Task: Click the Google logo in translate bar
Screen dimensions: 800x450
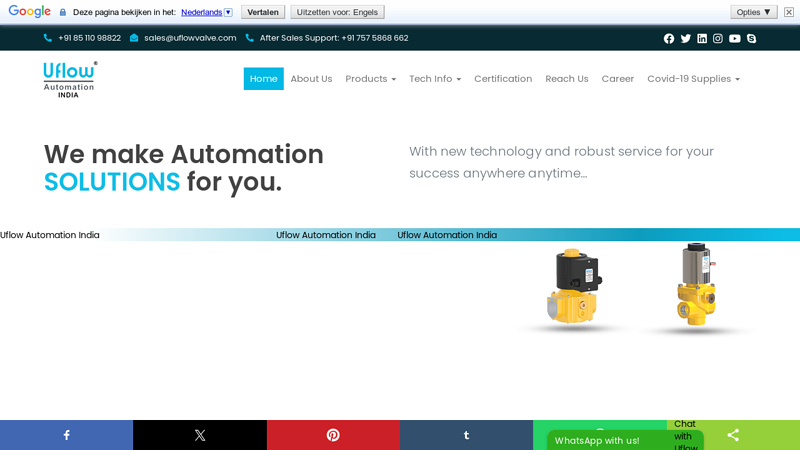Action: tap(30, 11)
